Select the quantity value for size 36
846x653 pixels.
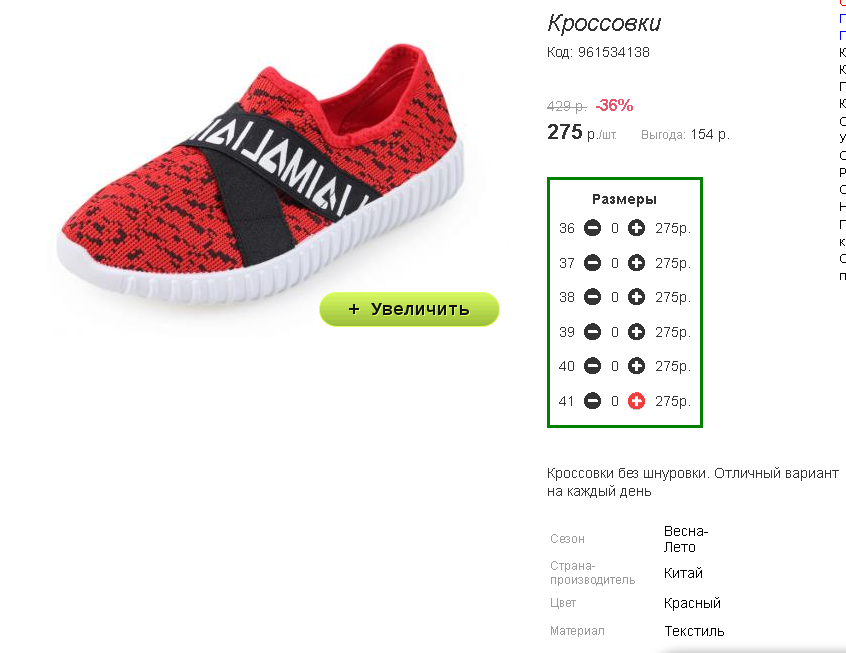pos(615,229)
